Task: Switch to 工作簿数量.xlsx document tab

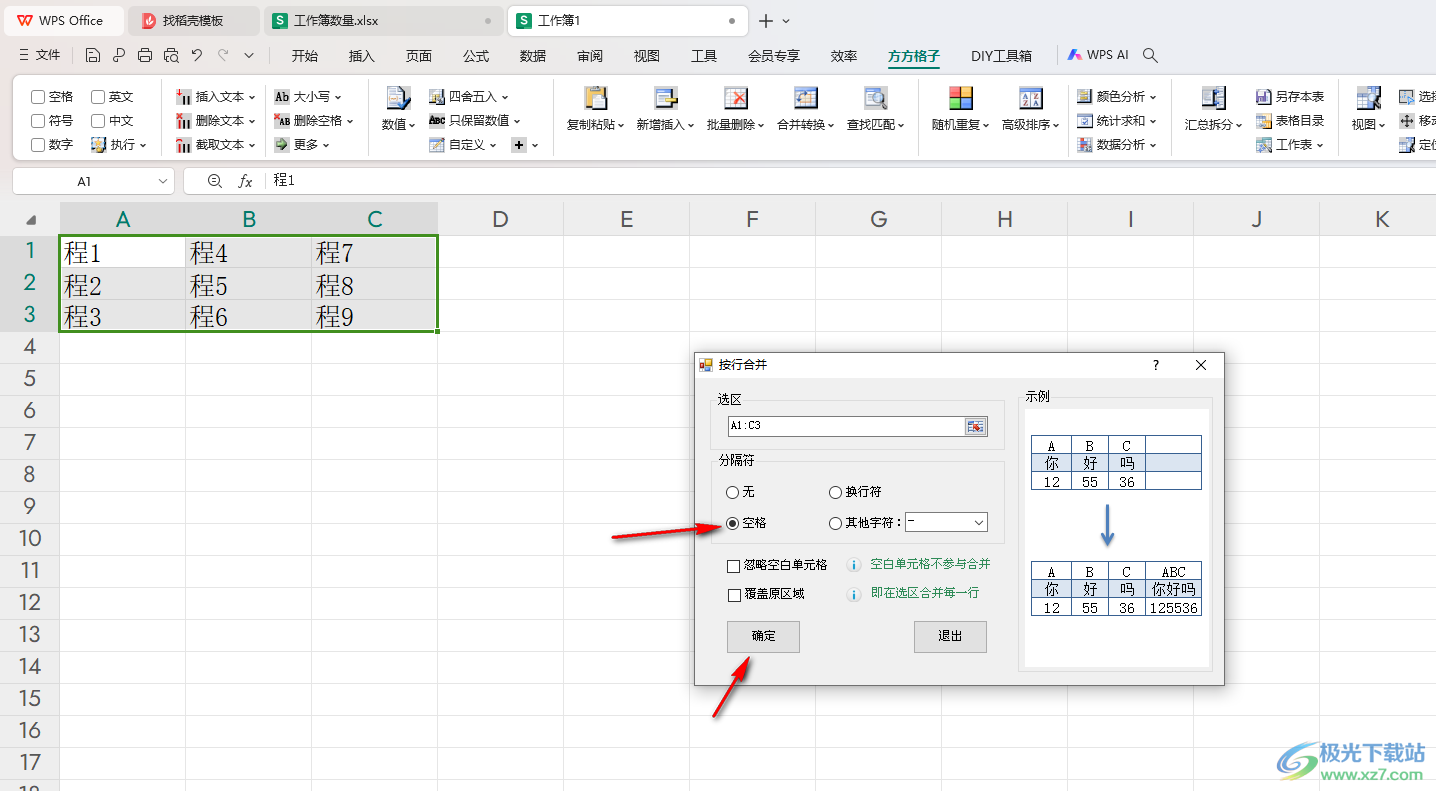Action: coord(383,21)
